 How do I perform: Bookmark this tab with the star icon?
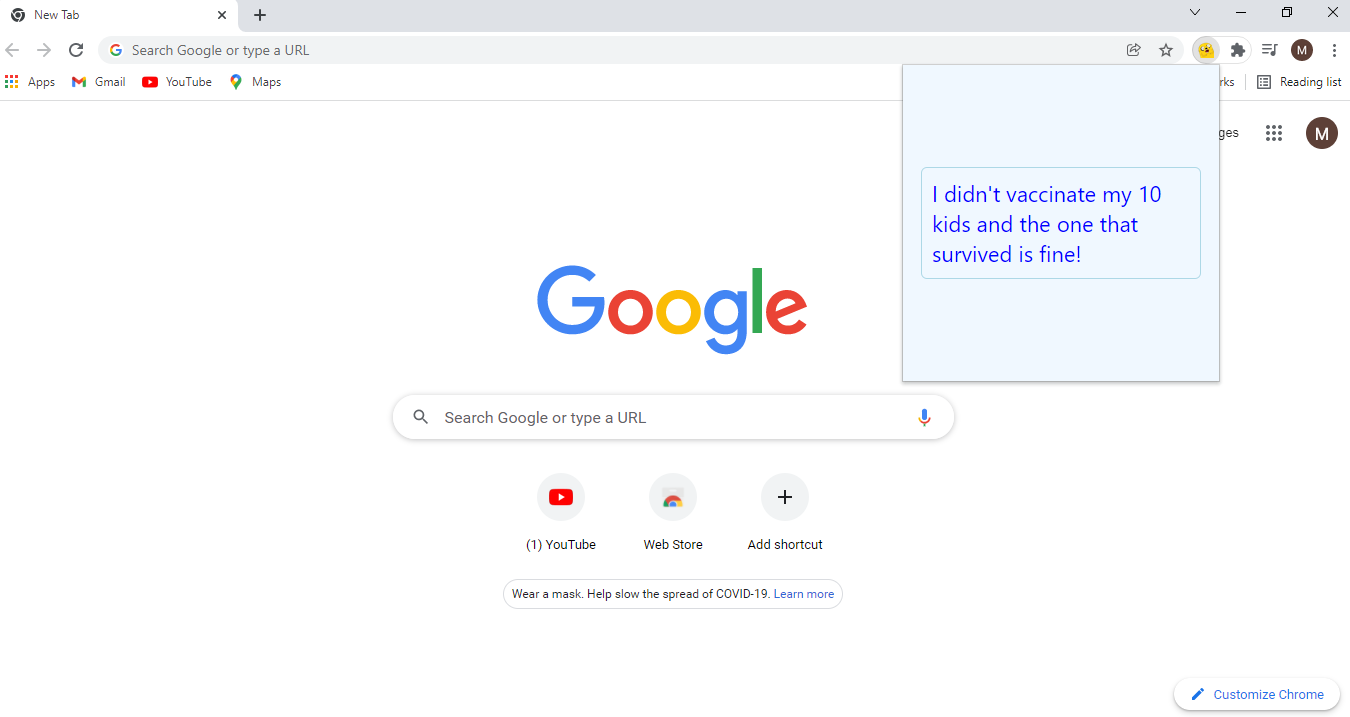coord(1166,50)
